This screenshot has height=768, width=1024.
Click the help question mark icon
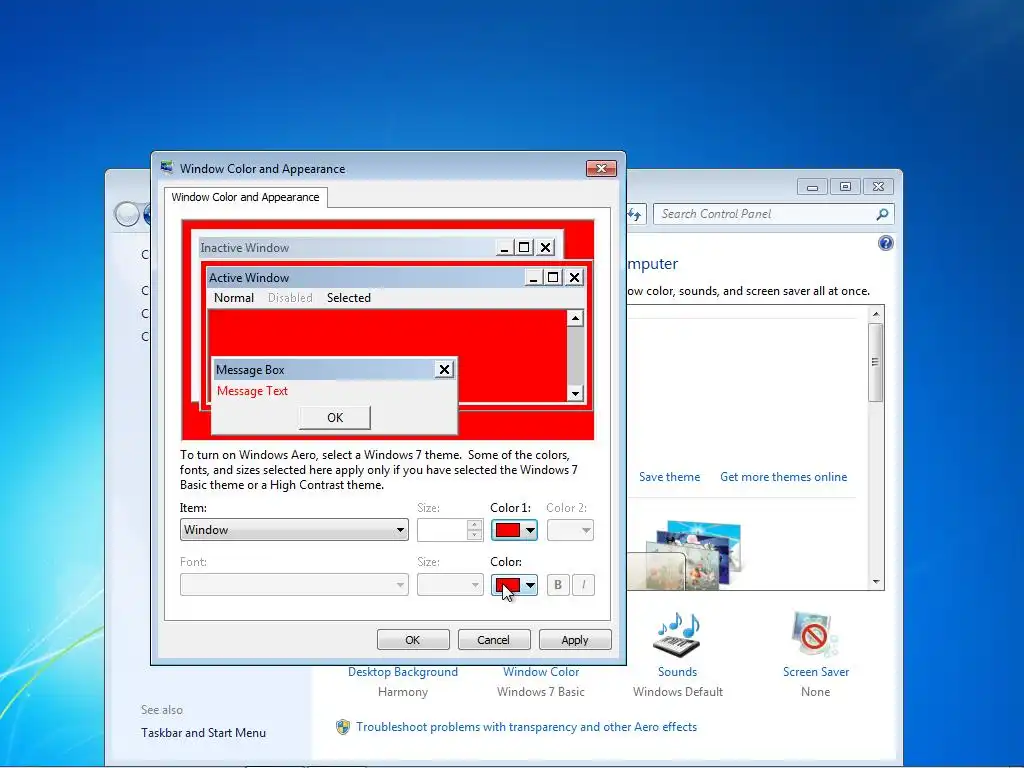[x=886, y=244]
